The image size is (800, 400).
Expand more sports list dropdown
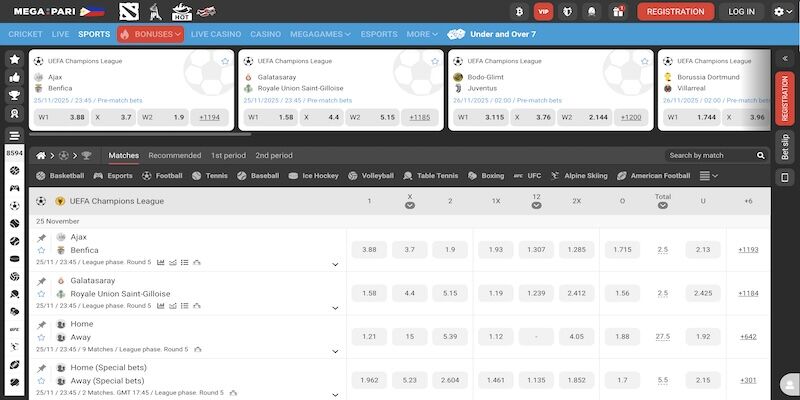[709, 176]
